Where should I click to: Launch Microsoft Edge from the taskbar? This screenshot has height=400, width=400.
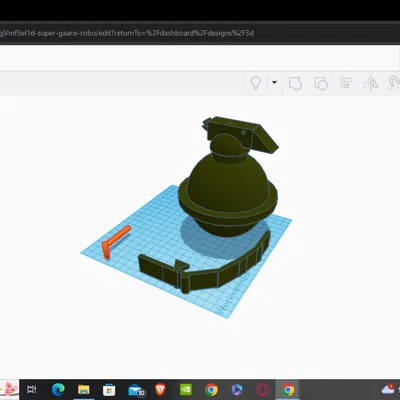(x=58, y=389)
